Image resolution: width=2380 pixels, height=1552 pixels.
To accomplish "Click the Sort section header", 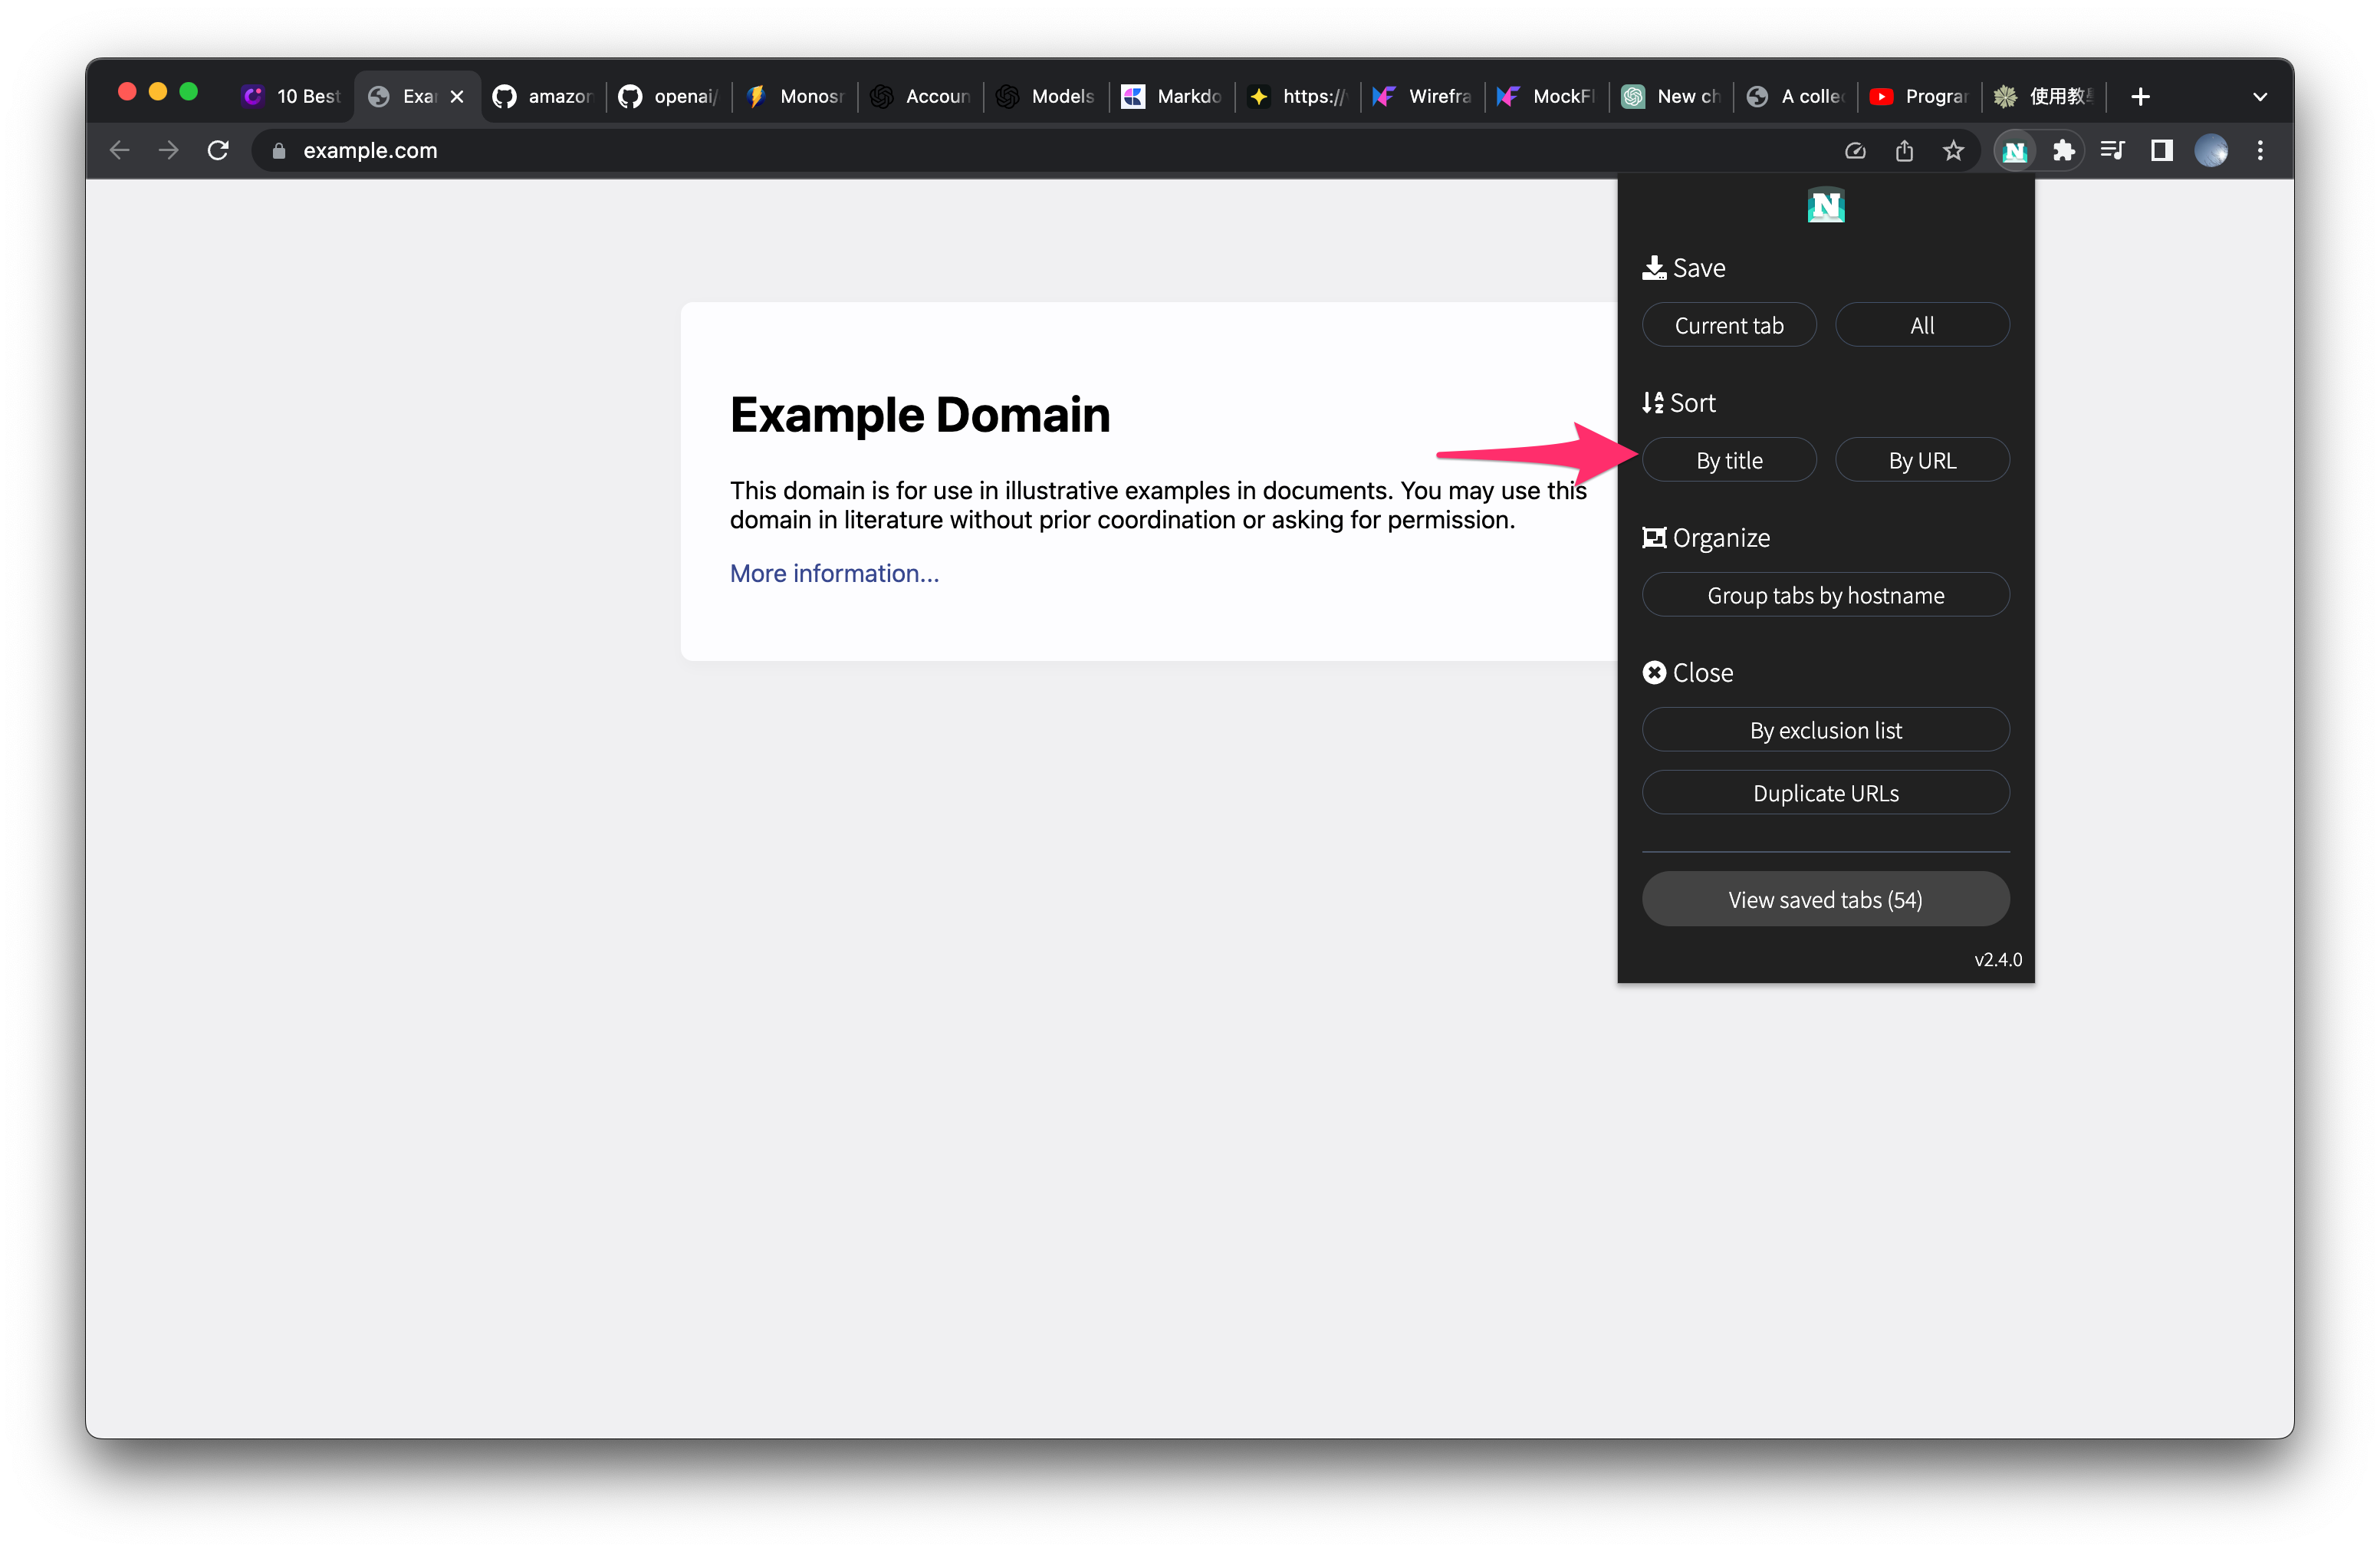I will tap(1679, 403).
